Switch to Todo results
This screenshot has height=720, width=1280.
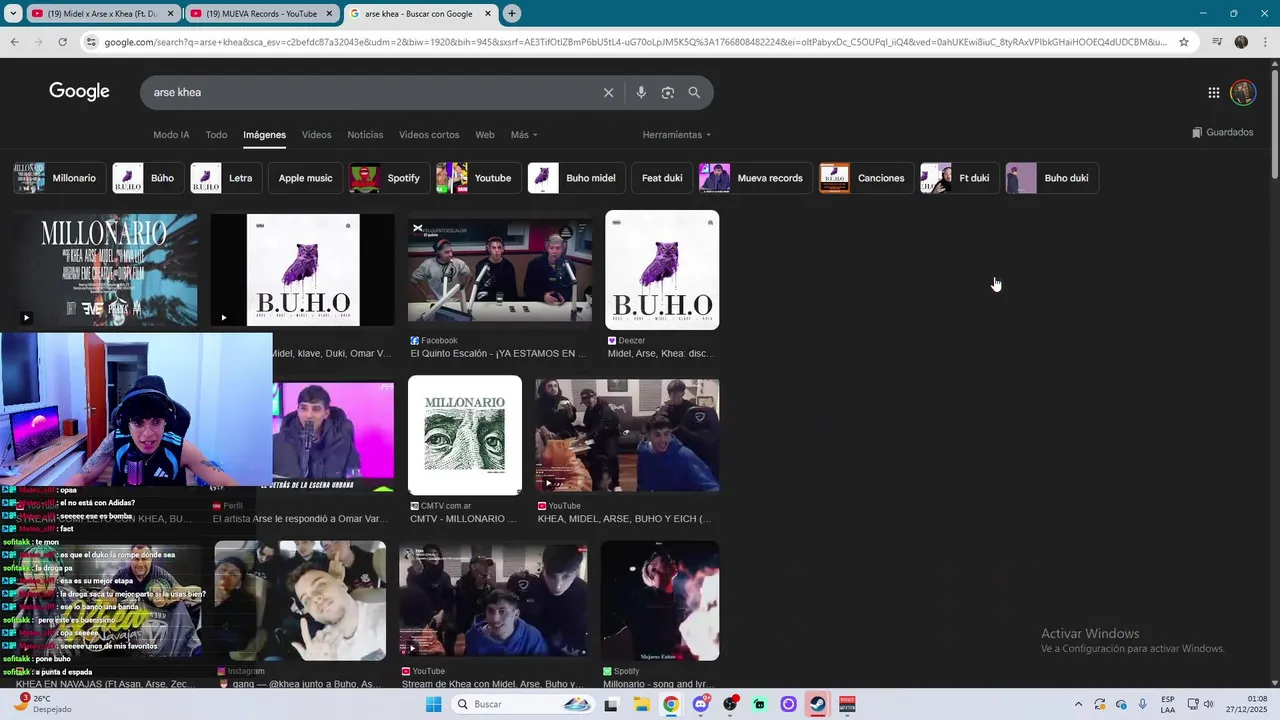(x=216, y=135)
